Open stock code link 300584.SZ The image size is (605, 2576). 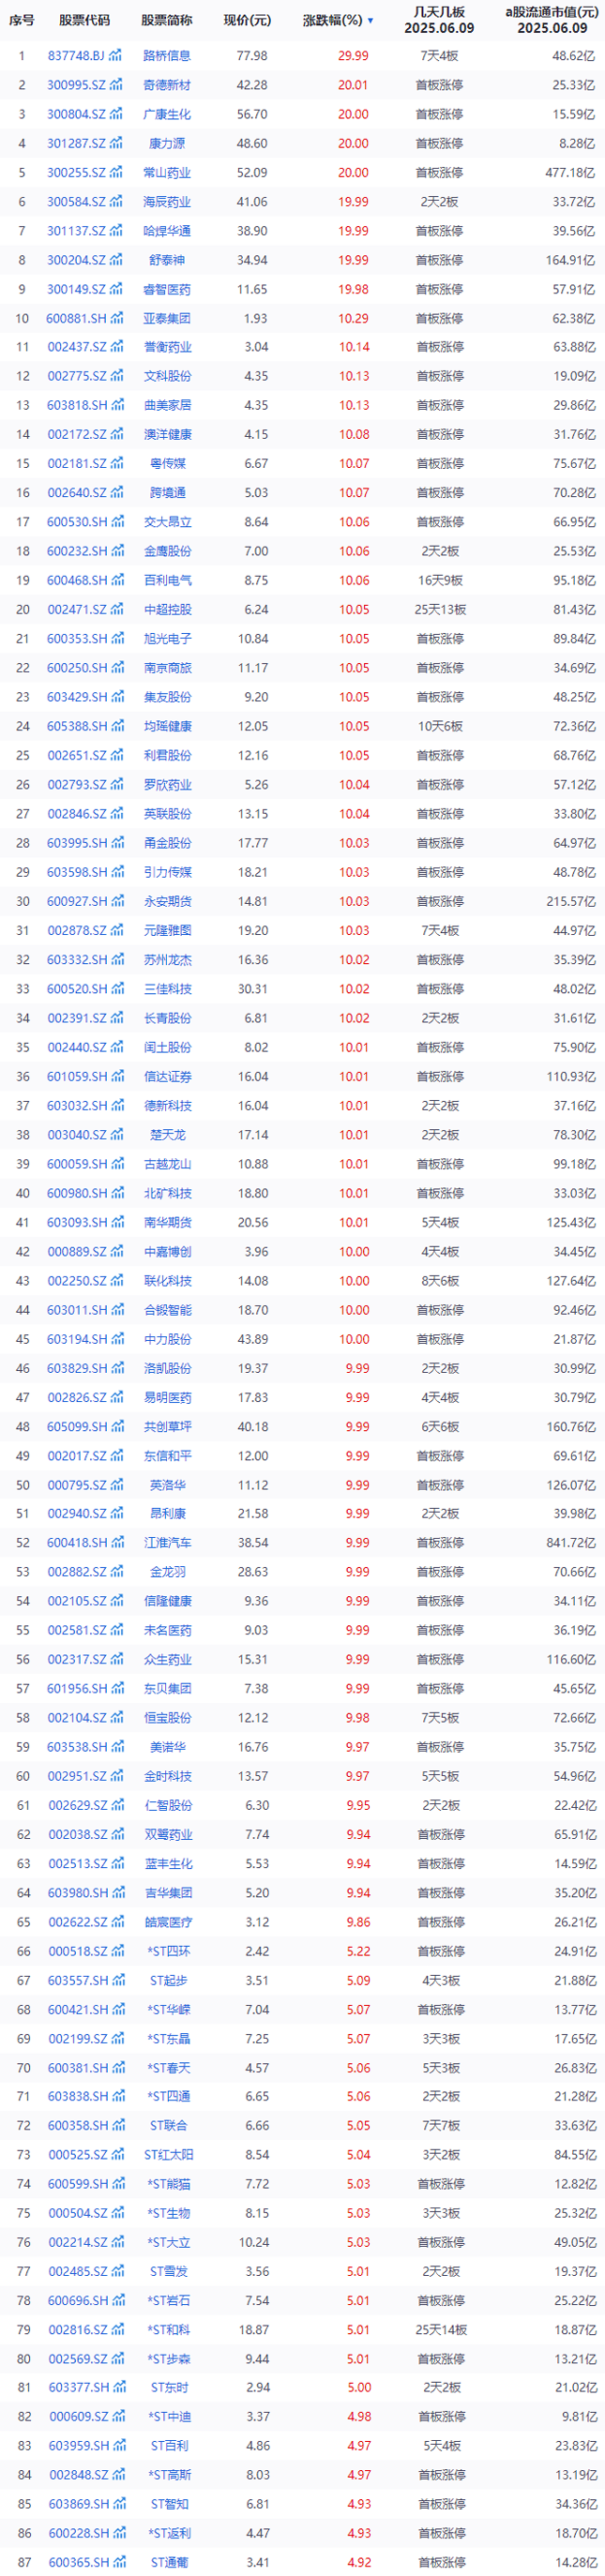click(77, 201)
